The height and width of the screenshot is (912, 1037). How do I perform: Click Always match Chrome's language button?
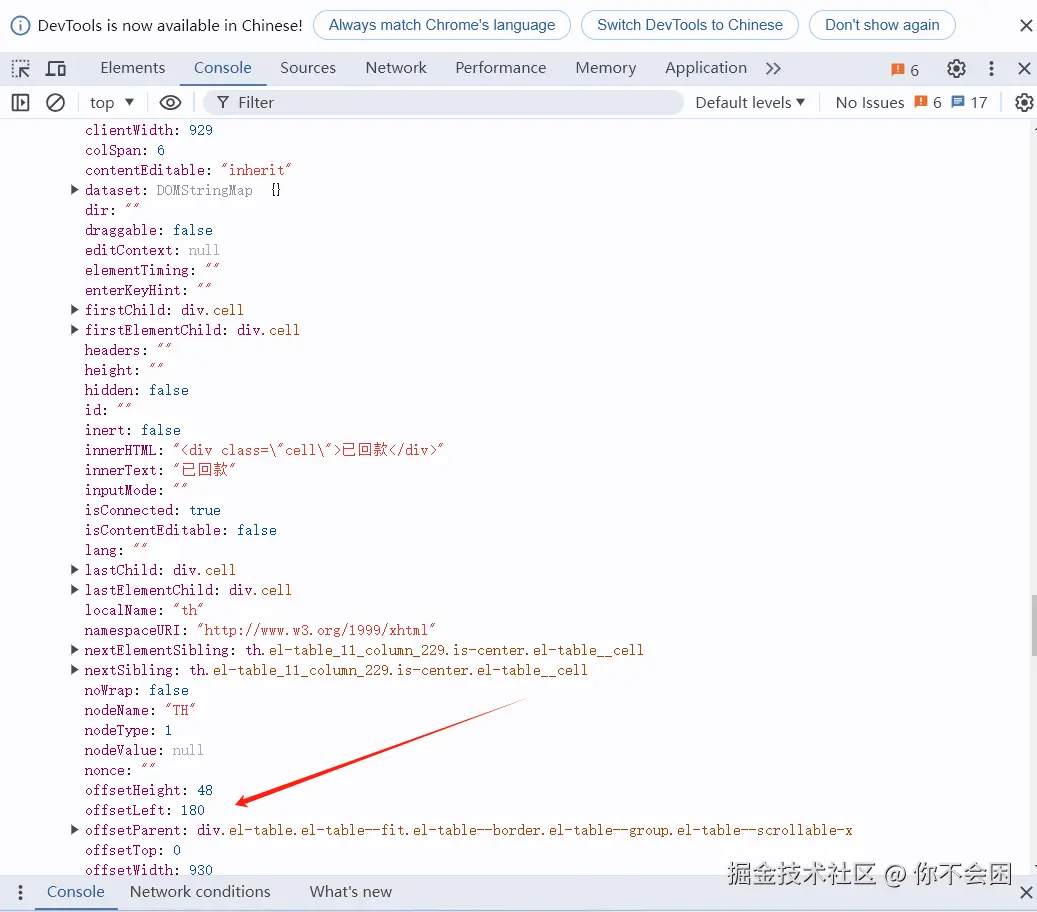tap(442, 25)
